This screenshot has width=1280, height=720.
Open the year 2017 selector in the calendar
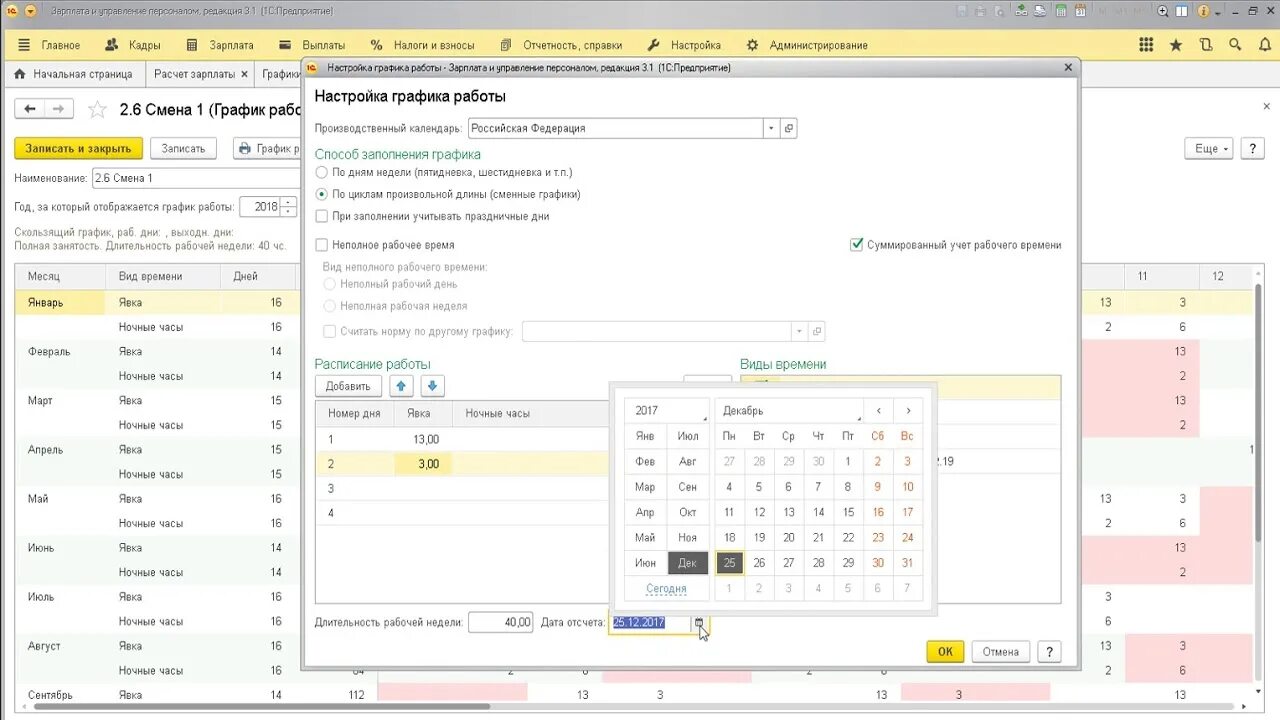667,410
